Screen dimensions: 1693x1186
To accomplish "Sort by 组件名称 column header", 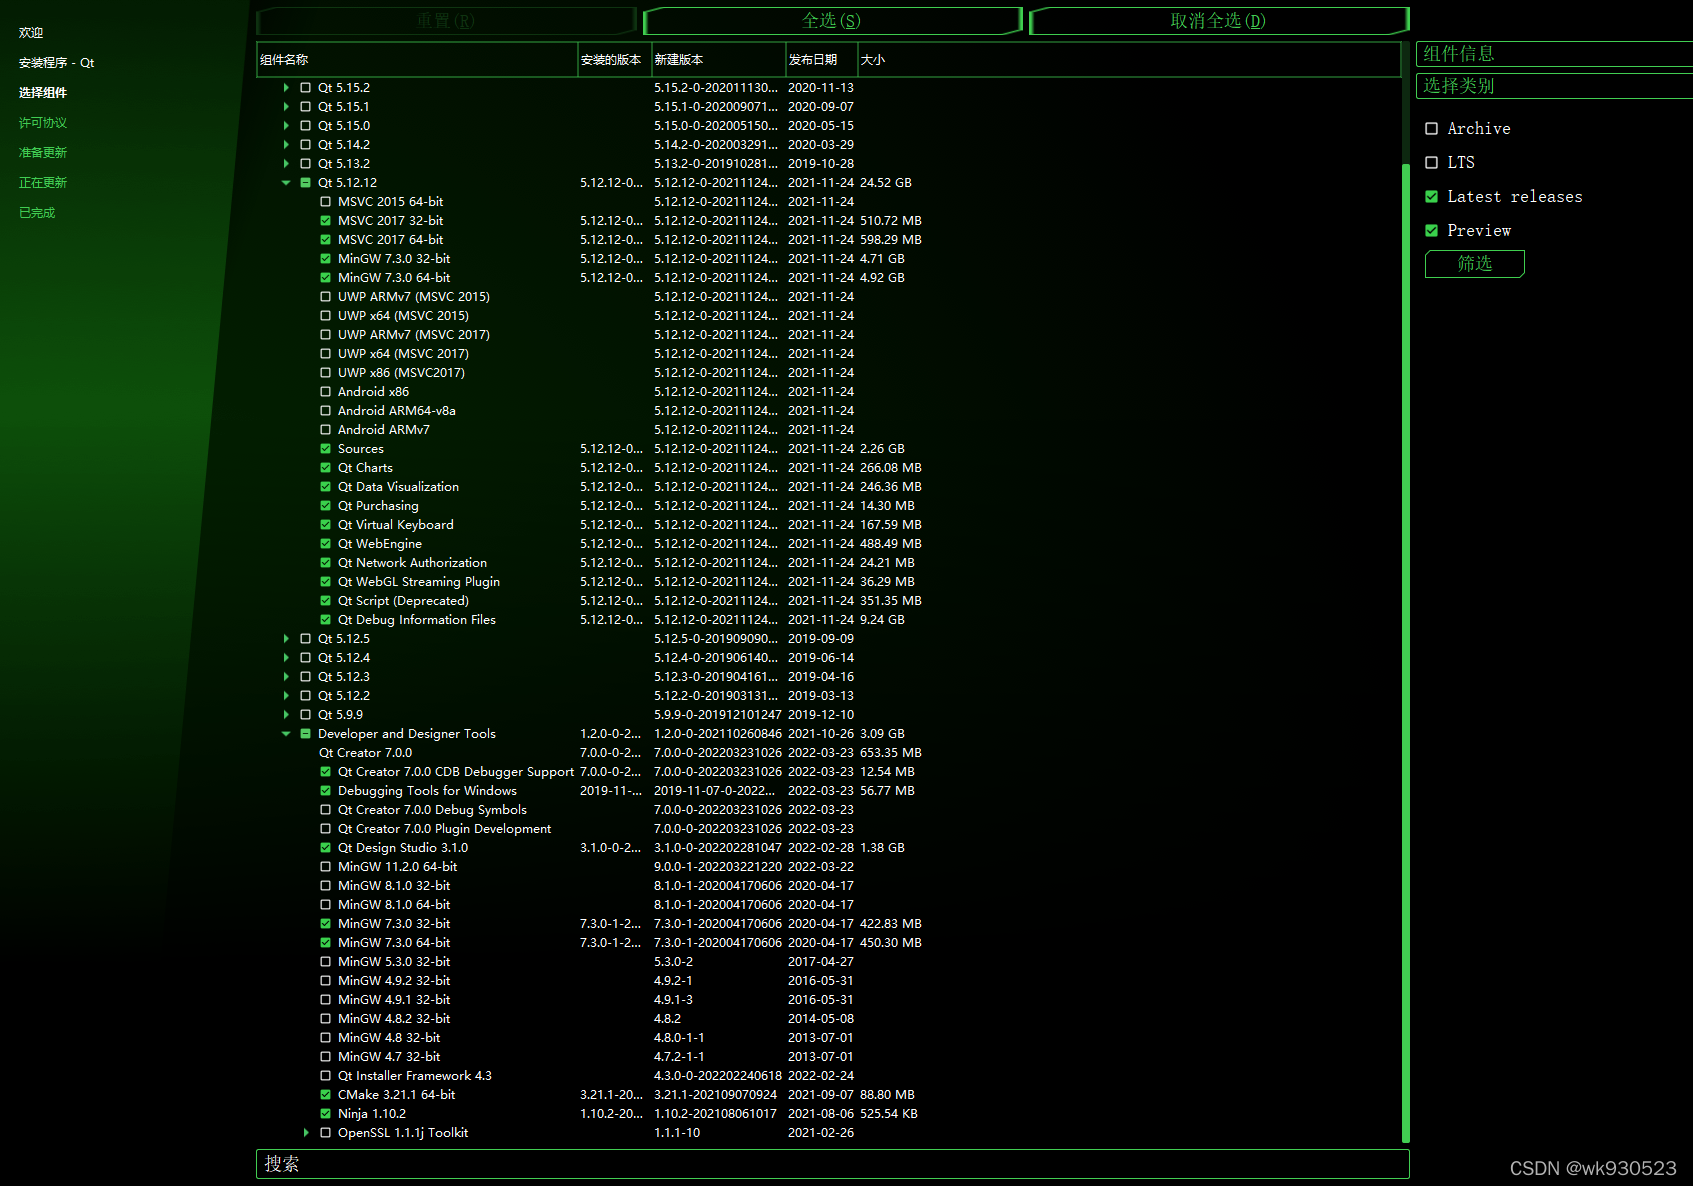I will tap(417, 60).
